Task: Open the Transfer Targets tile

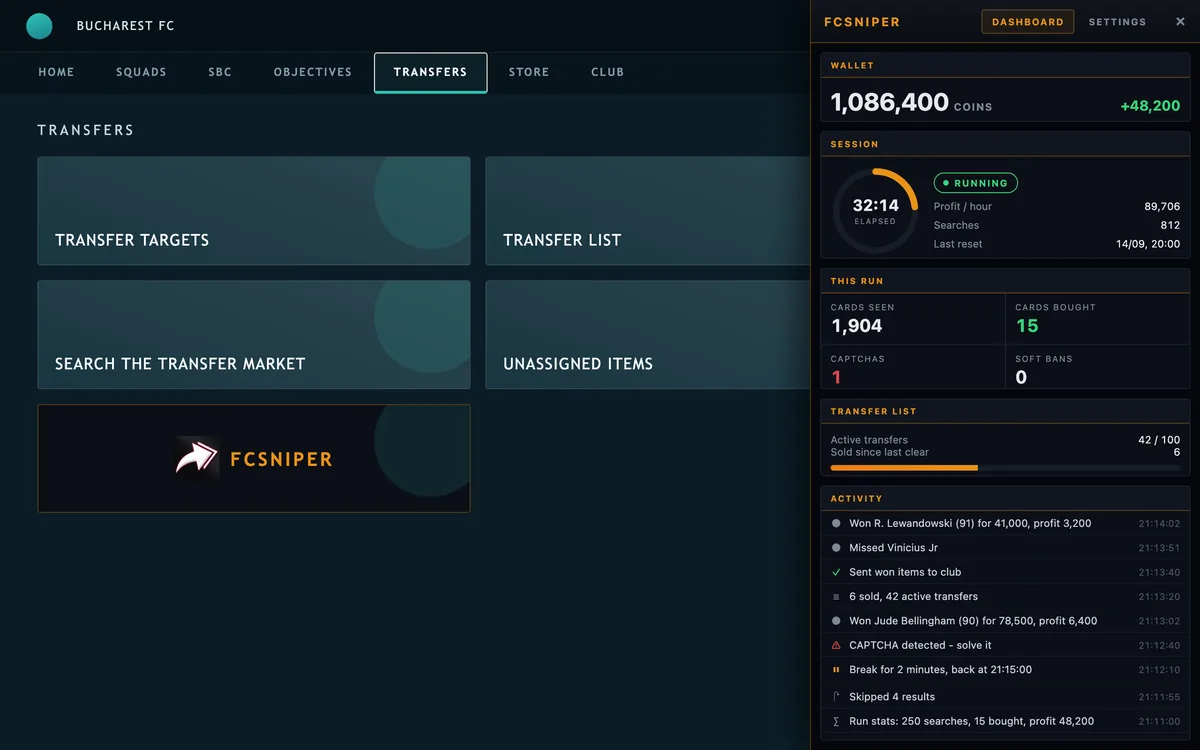Action: click(254, 211)
